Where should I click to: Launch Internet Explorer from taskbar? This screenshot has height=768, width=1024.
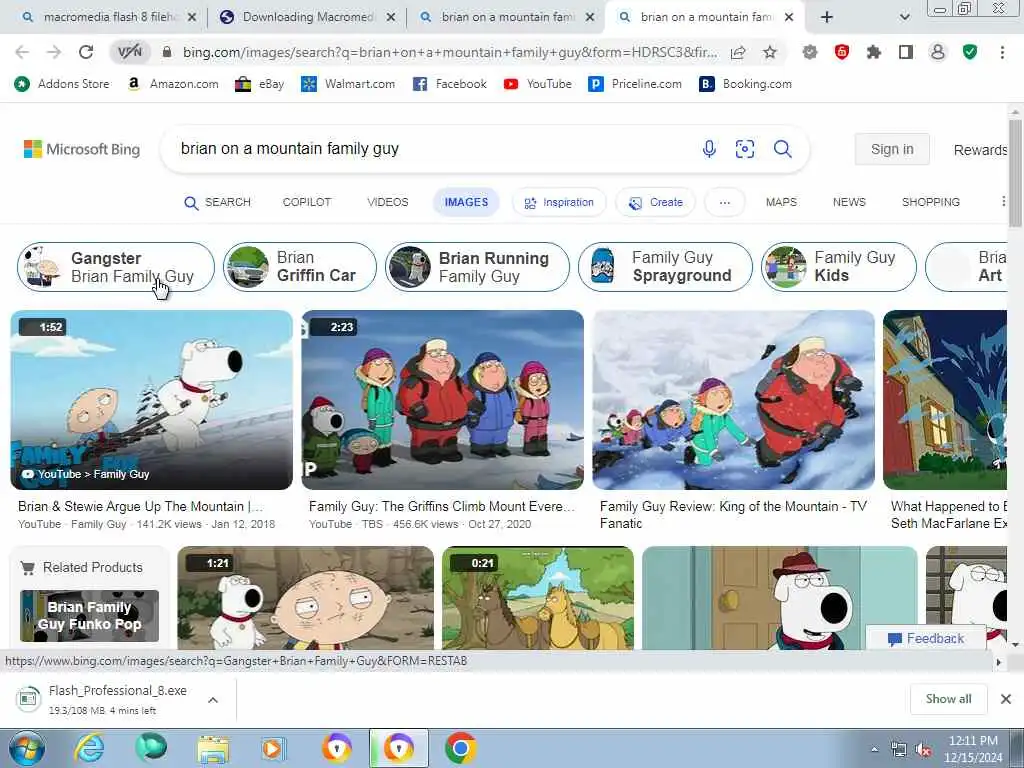(x=89, y=748)
